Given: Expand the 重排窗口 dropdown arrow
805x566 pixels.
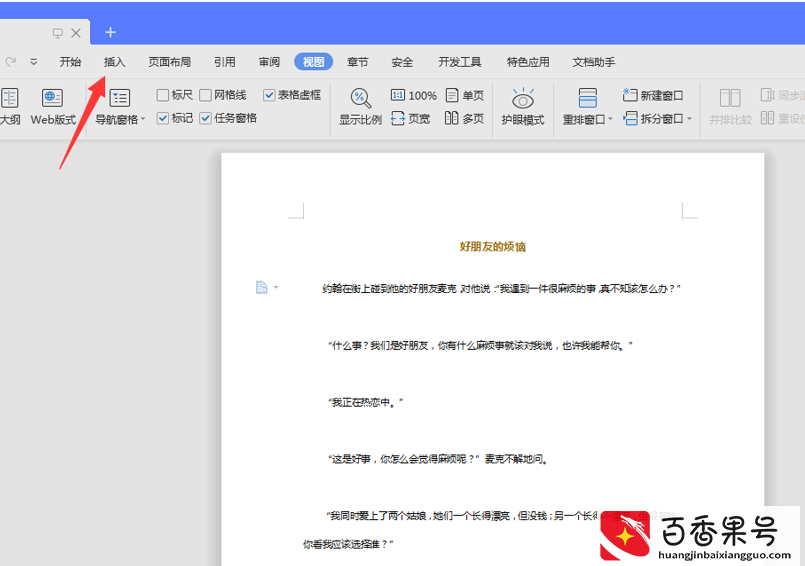Looking at the screenshot, I should [x=610, y=119].
